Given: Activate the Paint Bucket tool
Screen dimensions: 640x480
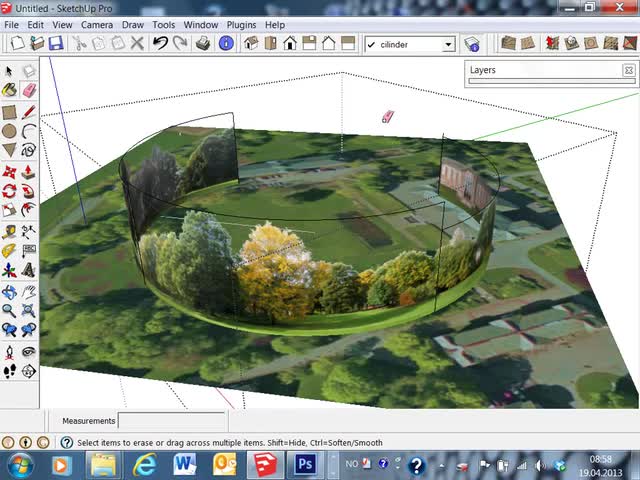Looking at the screenshot, I should tap(9, 90).
